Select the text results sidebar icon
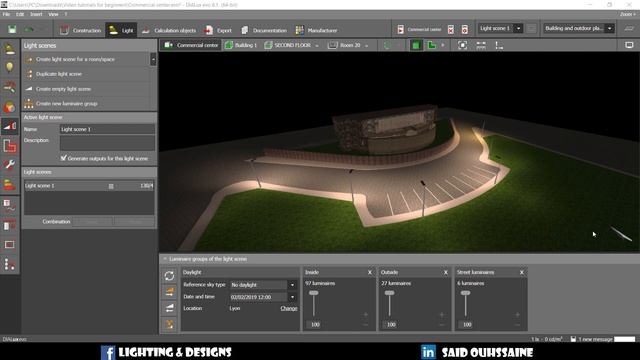 [x=9, y=205]
